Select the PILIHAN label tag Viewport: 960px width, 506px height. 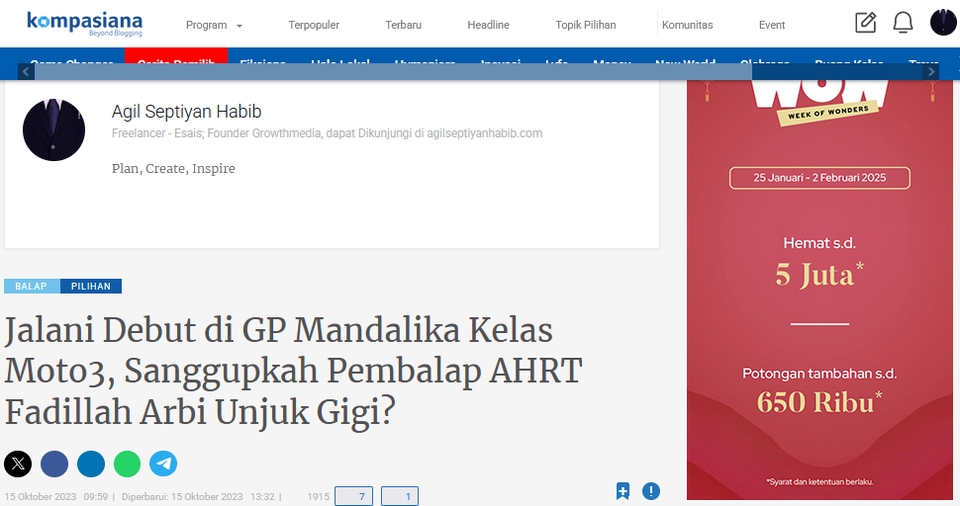click(x=91, y=286)
